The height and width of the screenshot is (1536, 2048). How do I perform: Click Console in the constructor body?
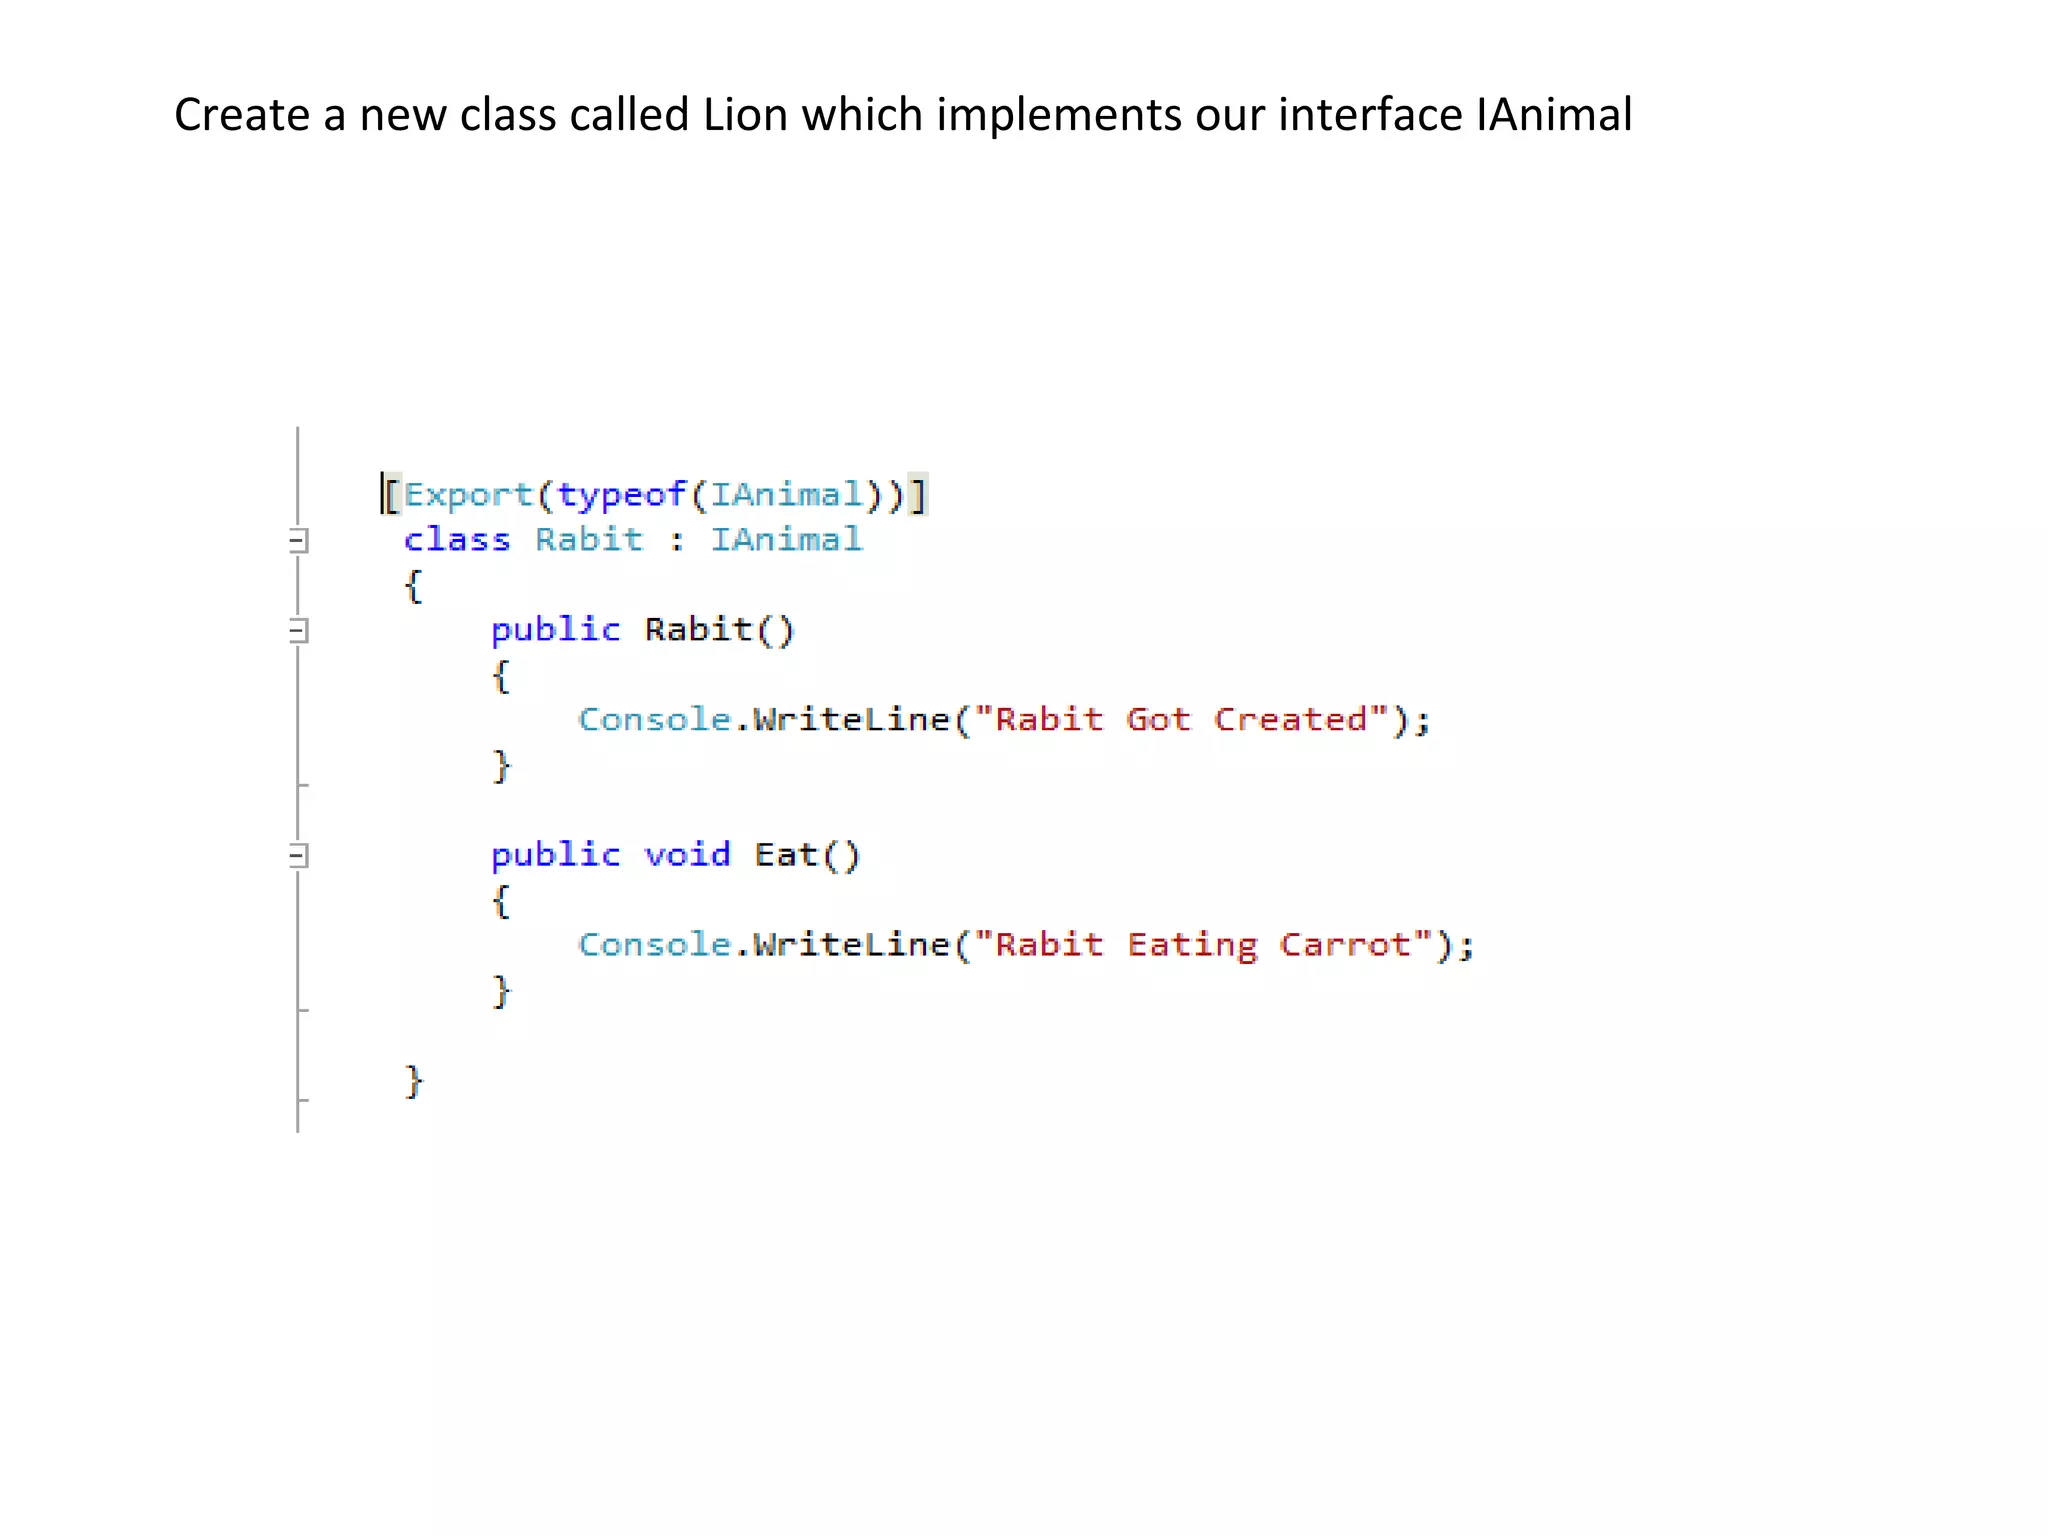click(x=654, y=720)
